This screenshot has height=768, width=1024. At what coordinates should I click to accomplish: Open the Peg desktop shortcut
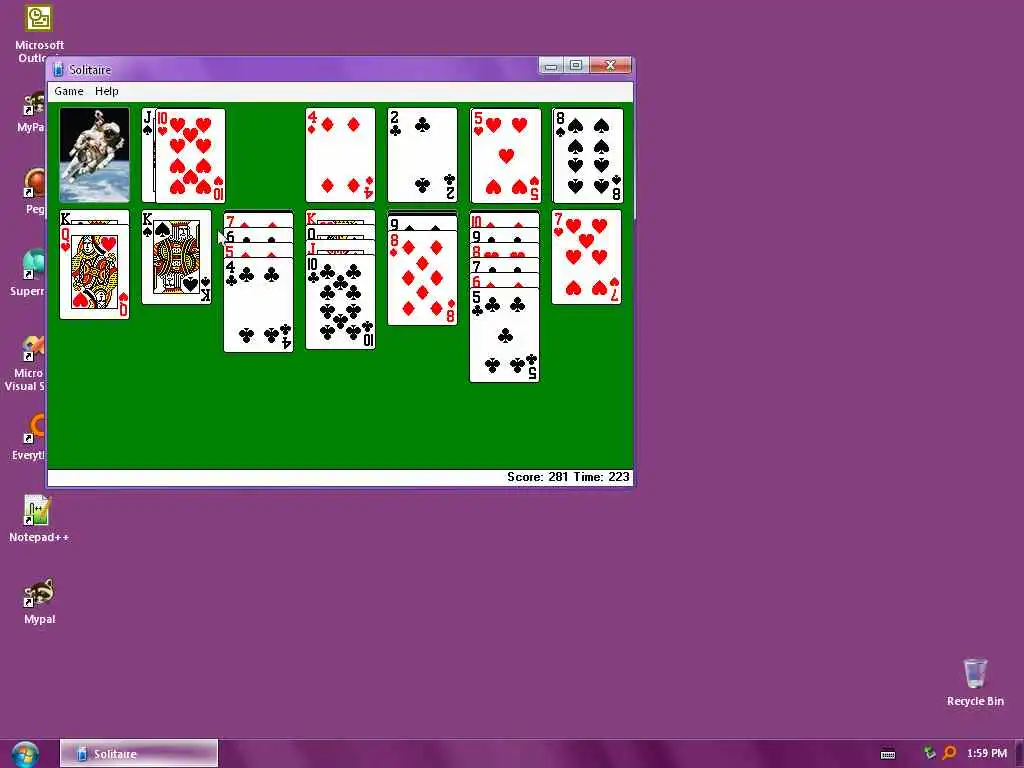(34, 191)
